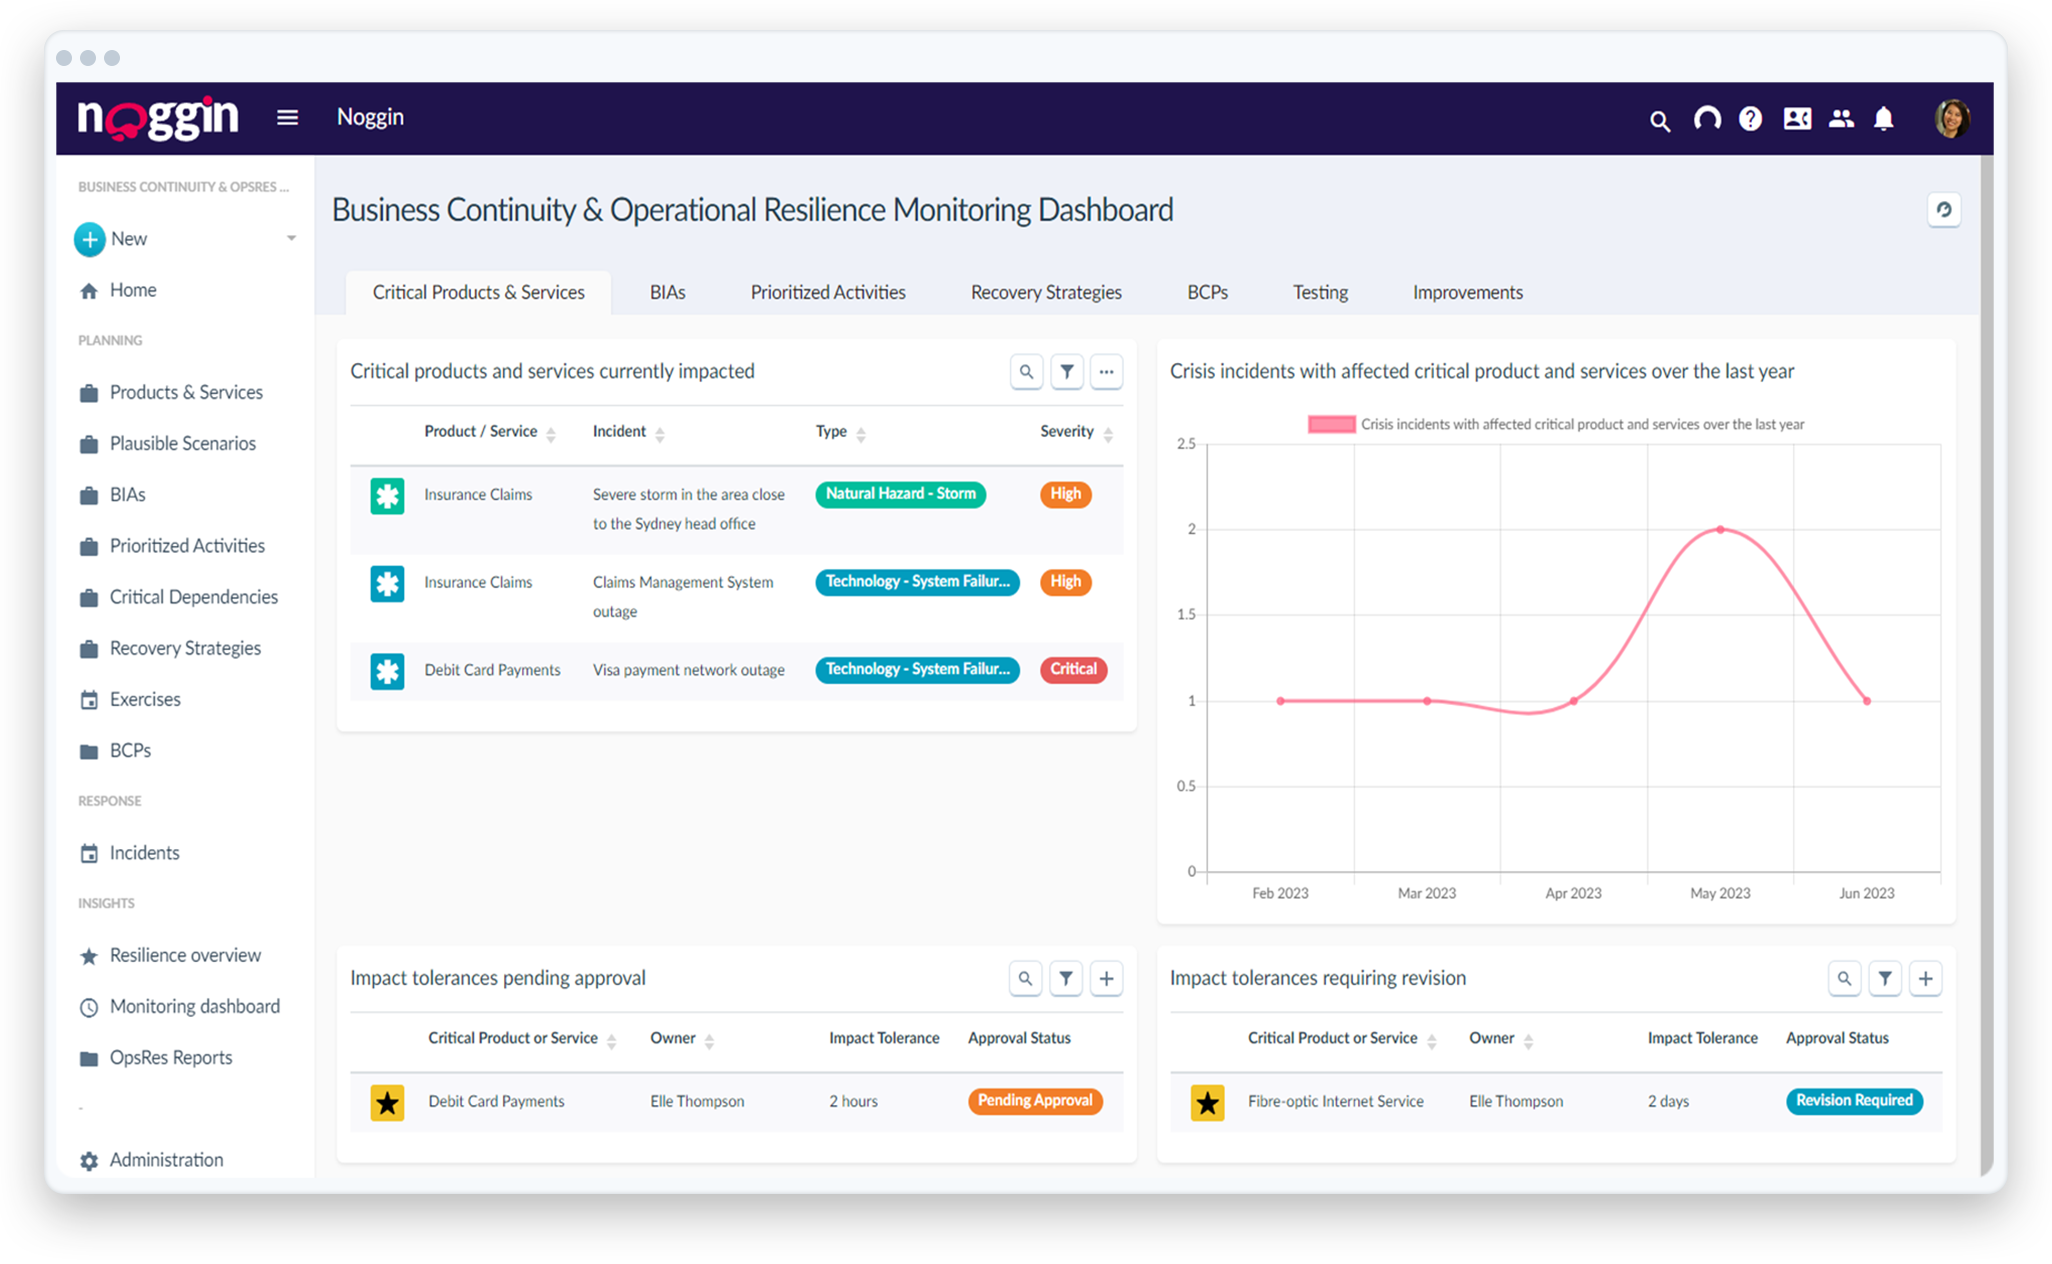Click the star icon beside Debit Card Payments
Screen dimensions: 2052x1264
(x=387, y=1102)
